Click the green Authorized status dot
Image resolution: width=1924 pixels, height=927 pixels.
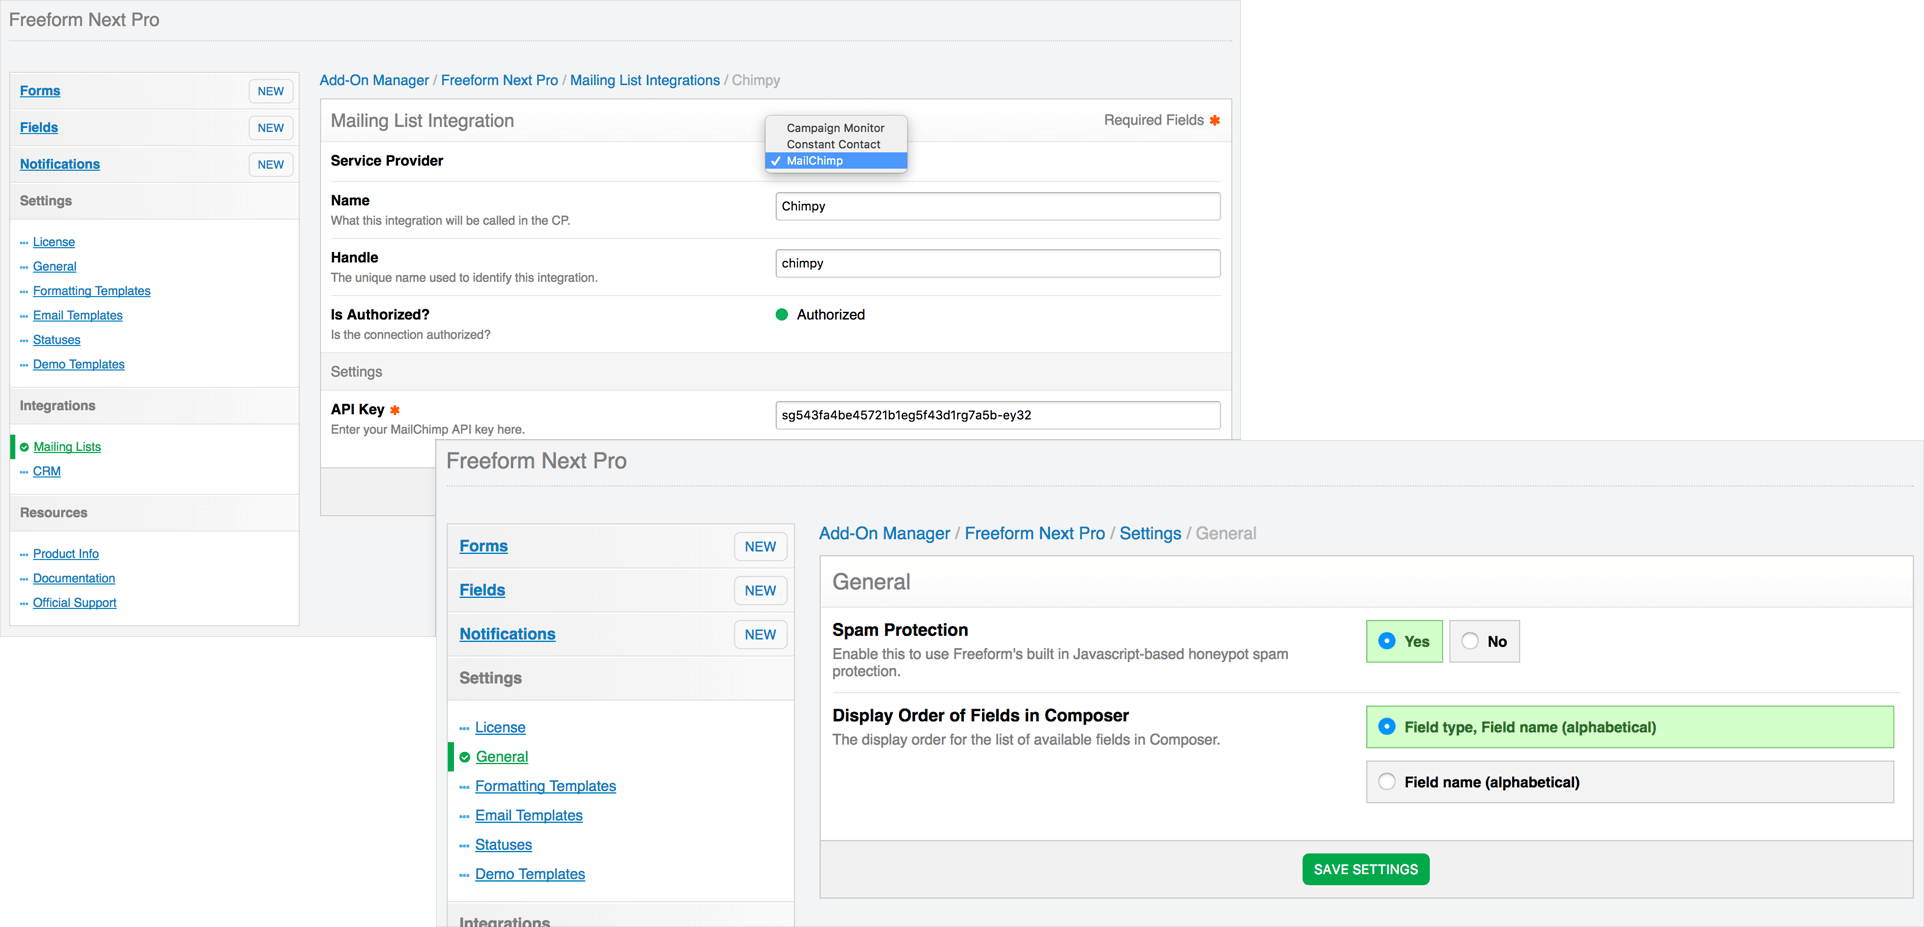(x=782, y=315)
